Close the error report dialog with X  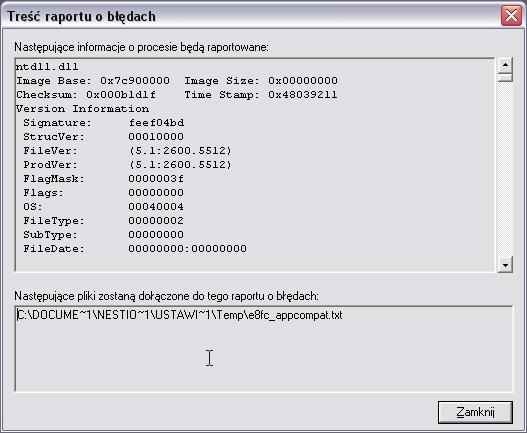511,15
